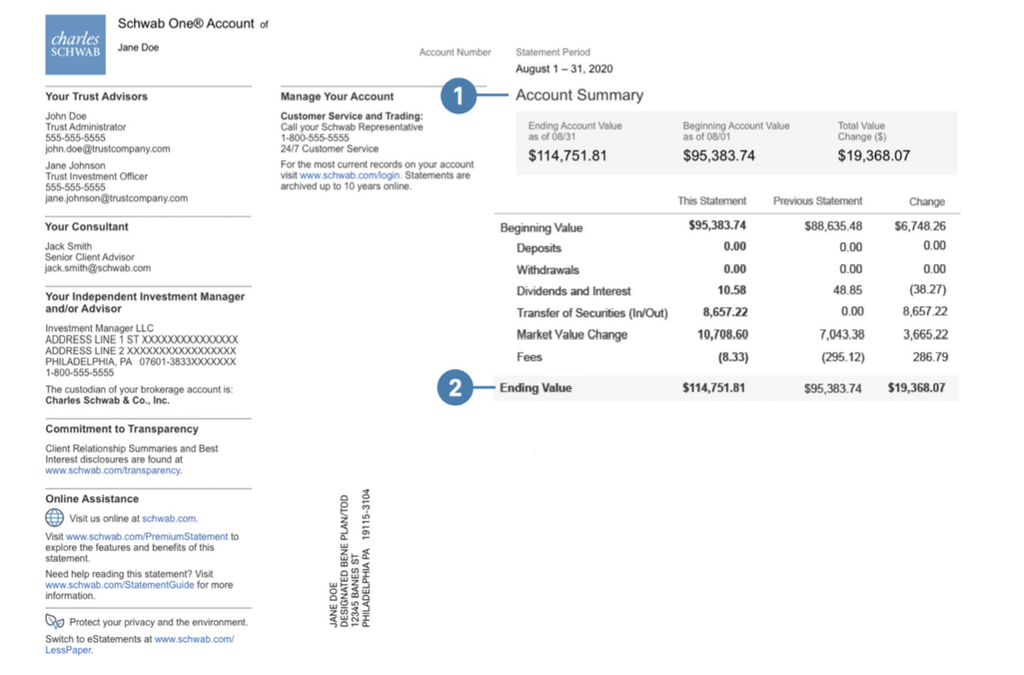Click the Fees row label
The height and width of the screenshot is (675, 1024).
coord(529,357)
